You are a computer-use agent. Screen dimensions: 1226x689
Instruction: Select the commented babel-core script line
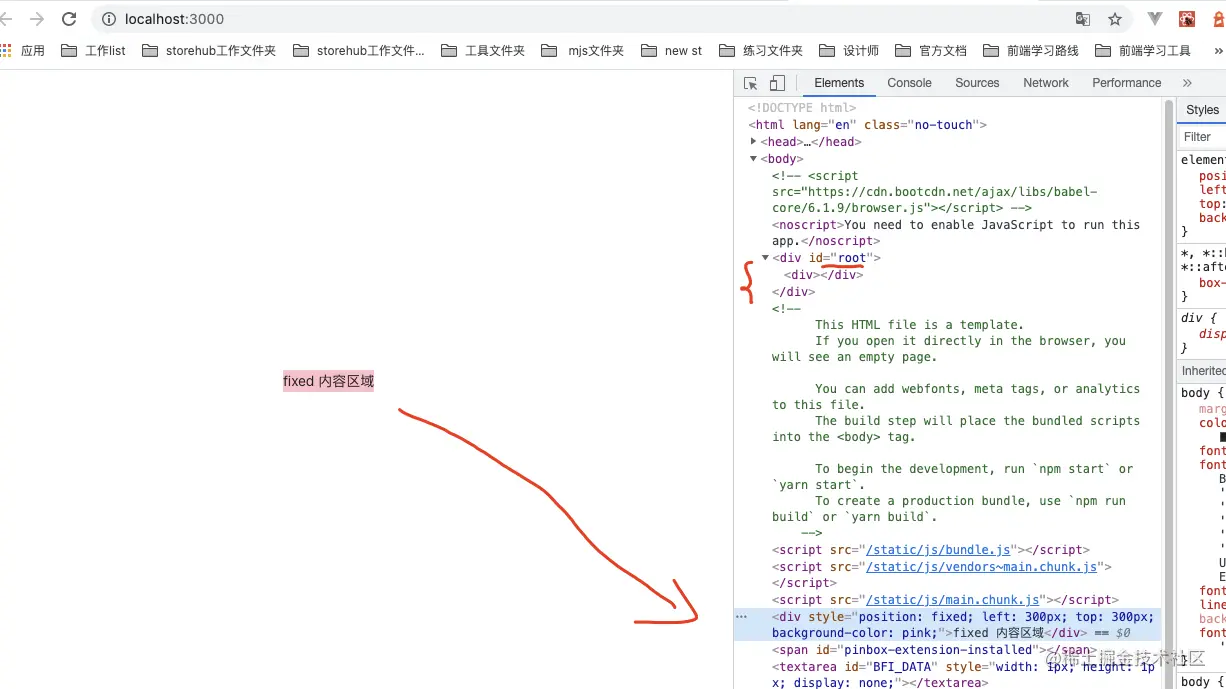click(x=934, y=192)
